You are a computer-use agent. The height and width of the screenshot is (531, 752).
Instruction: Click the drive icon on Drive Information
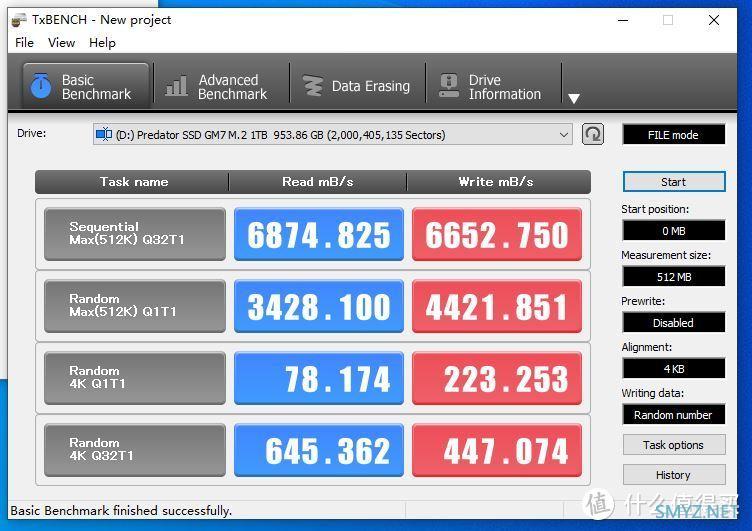pyautogui.click(x=449, y=86)
